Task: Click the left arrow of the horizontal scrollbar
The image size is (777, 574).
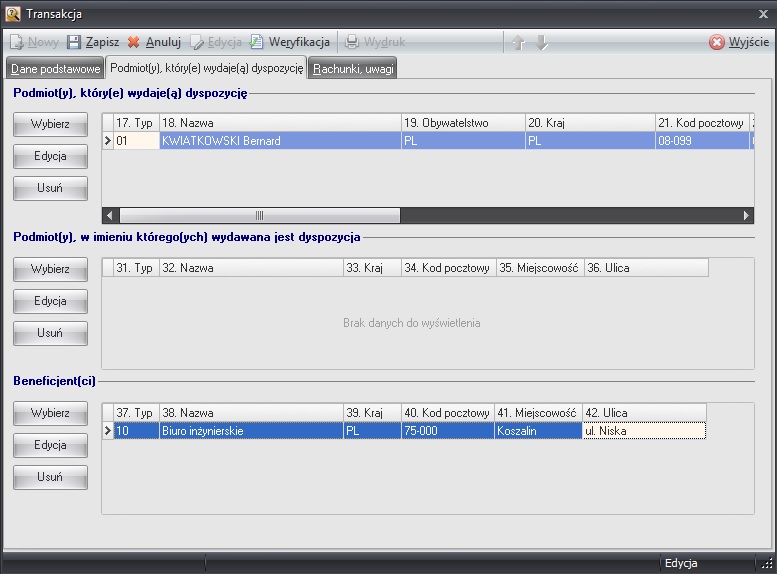Action: pos(111,215)
